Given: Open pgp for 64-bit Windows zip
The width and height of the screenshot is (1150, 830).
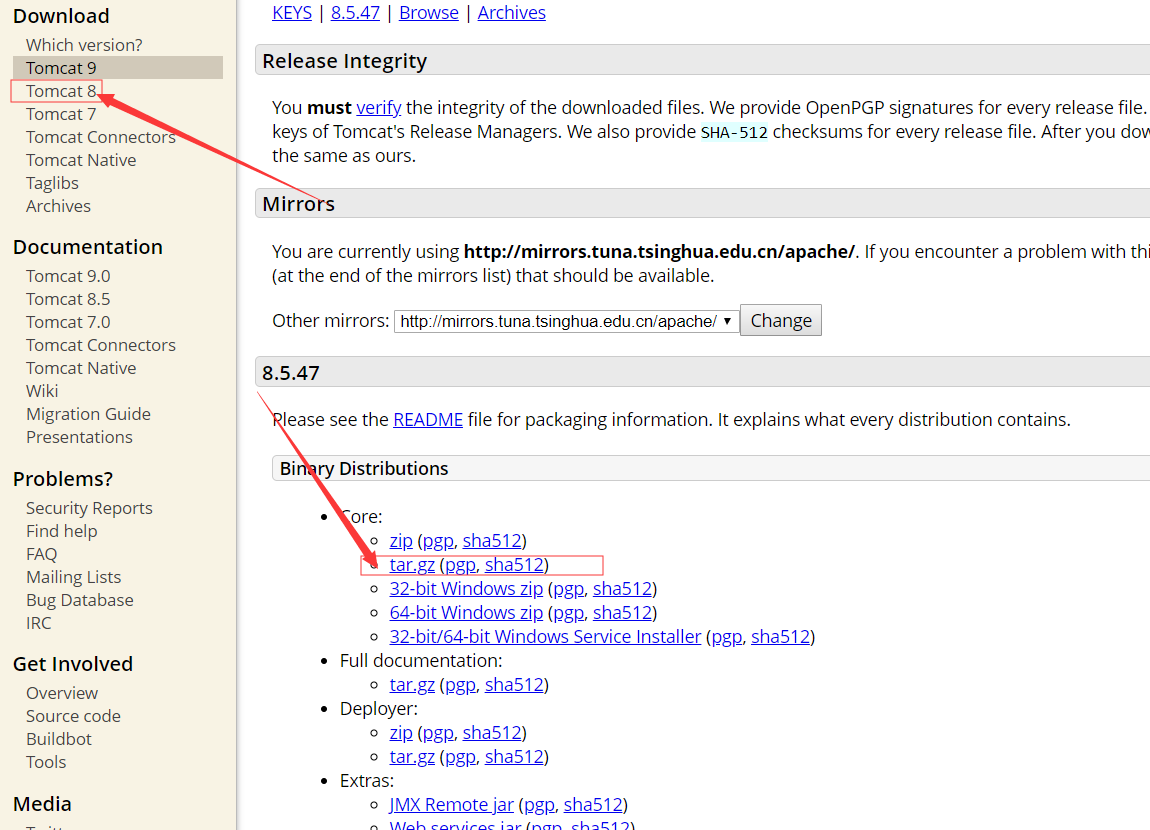Looking at the screenshot, I should coord(568,612).
